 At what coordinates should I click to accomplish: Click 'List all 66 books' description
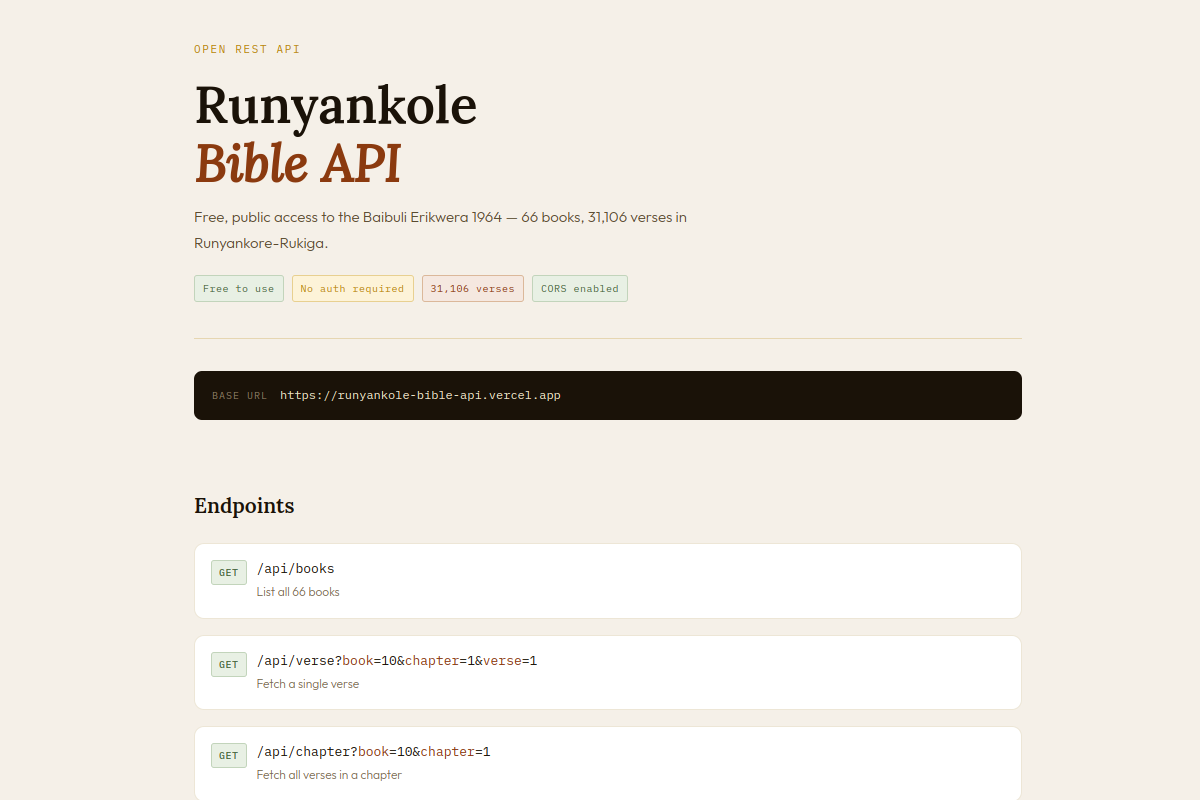(x=298, y=592)
